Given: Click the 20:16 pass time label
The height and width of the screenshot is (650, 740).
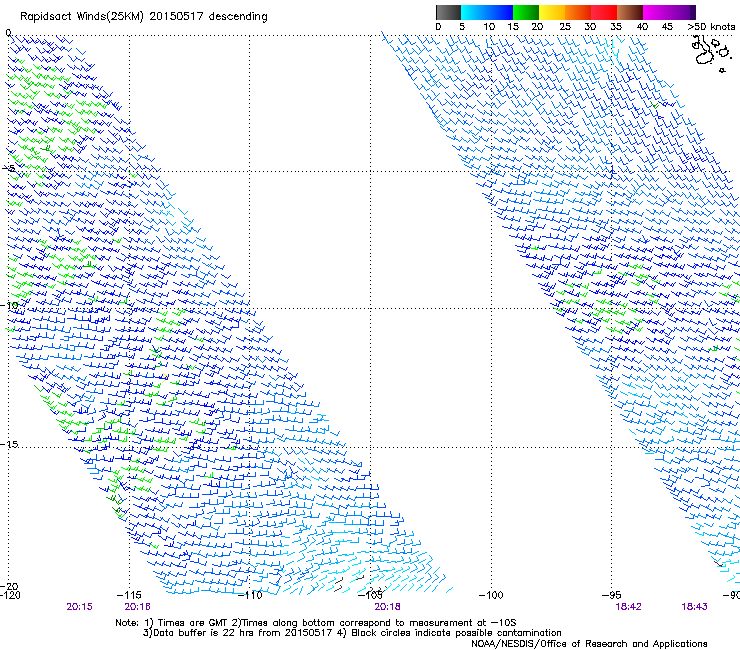Looking at the screenshot, I should (137, 607).
